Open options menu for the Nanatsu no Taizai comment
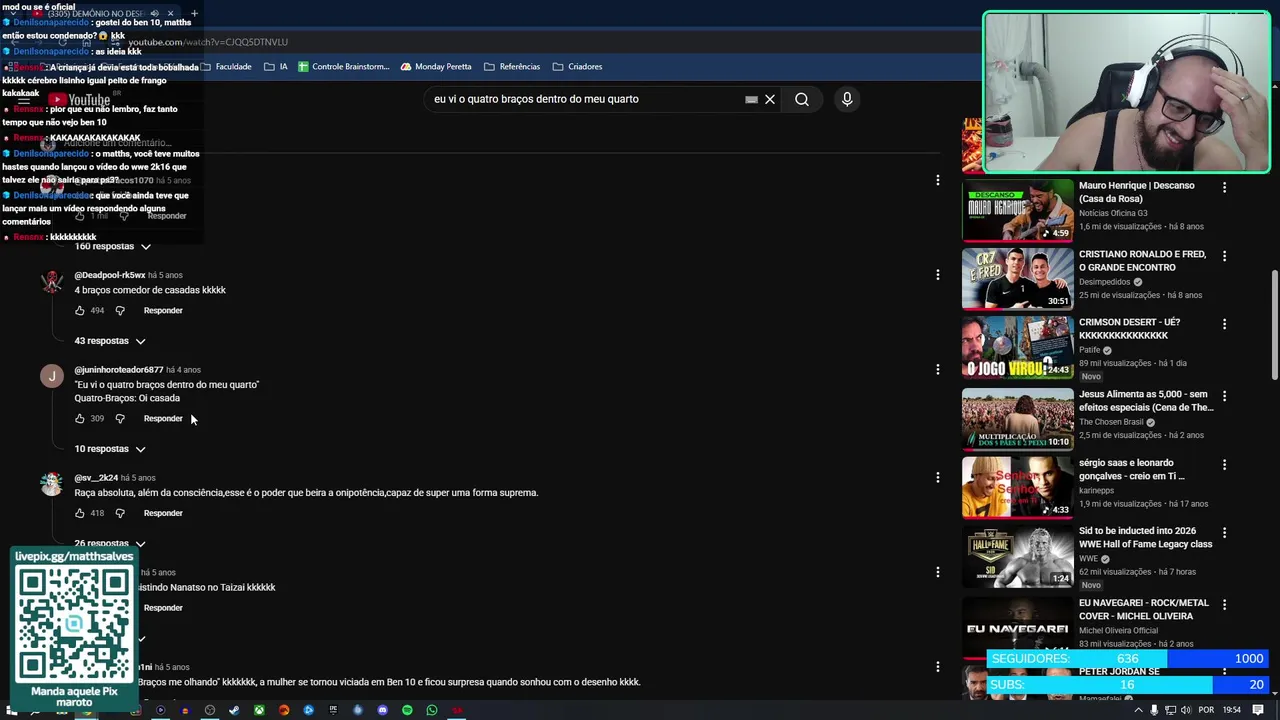Screen dimensions: 1280x720 click(937, 572)
